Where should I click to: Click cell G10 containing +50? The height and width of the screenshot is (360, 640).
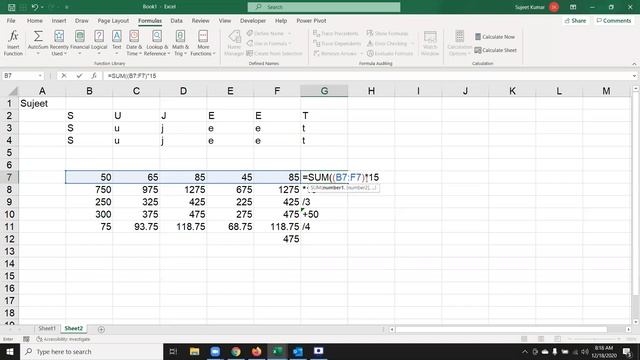[324, 214]
